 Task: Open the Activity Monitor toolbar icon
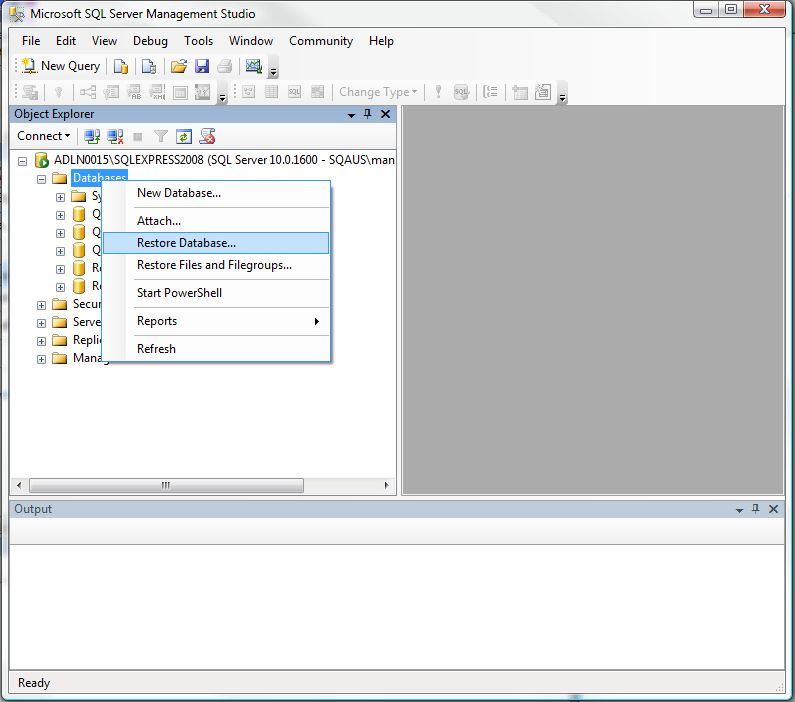click(254, 67)
